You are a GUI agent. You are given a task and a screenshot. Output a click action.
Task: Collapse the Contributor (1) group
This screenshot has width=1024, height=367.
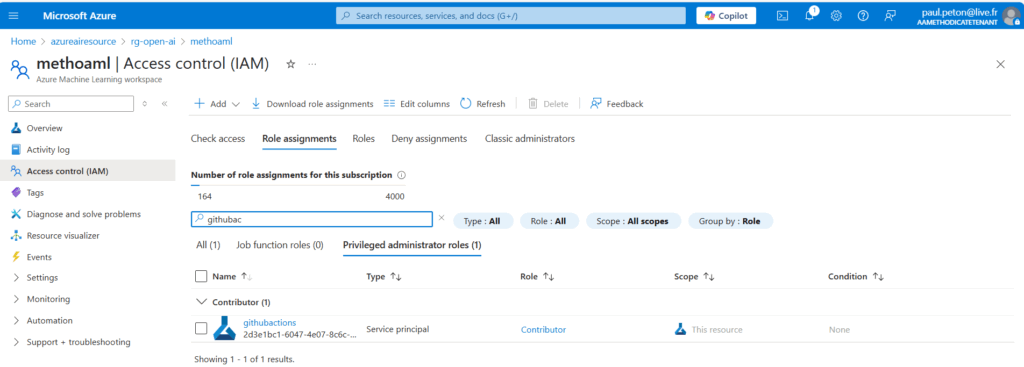[201, 302]
